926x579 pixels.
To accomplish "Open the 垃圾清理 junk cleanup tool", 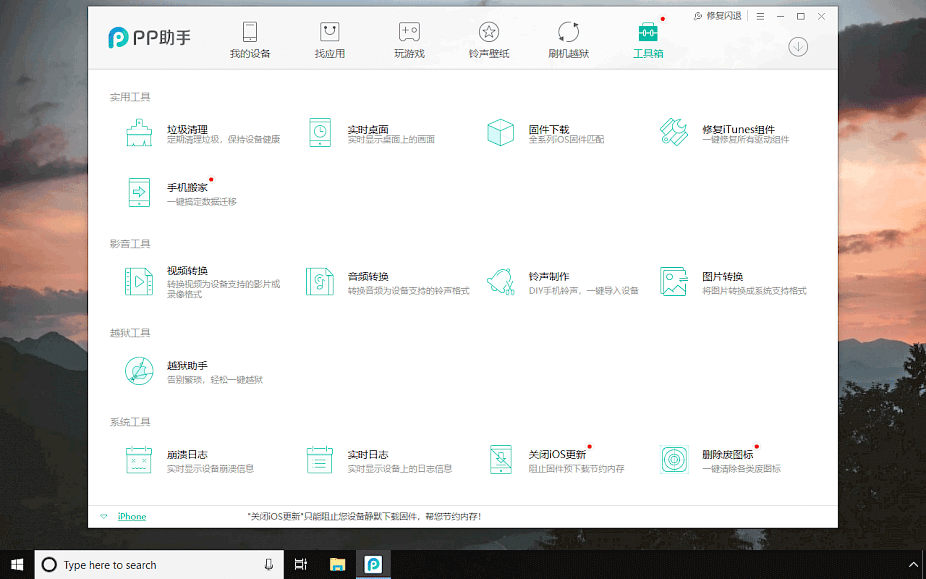I will pos(140,133).
